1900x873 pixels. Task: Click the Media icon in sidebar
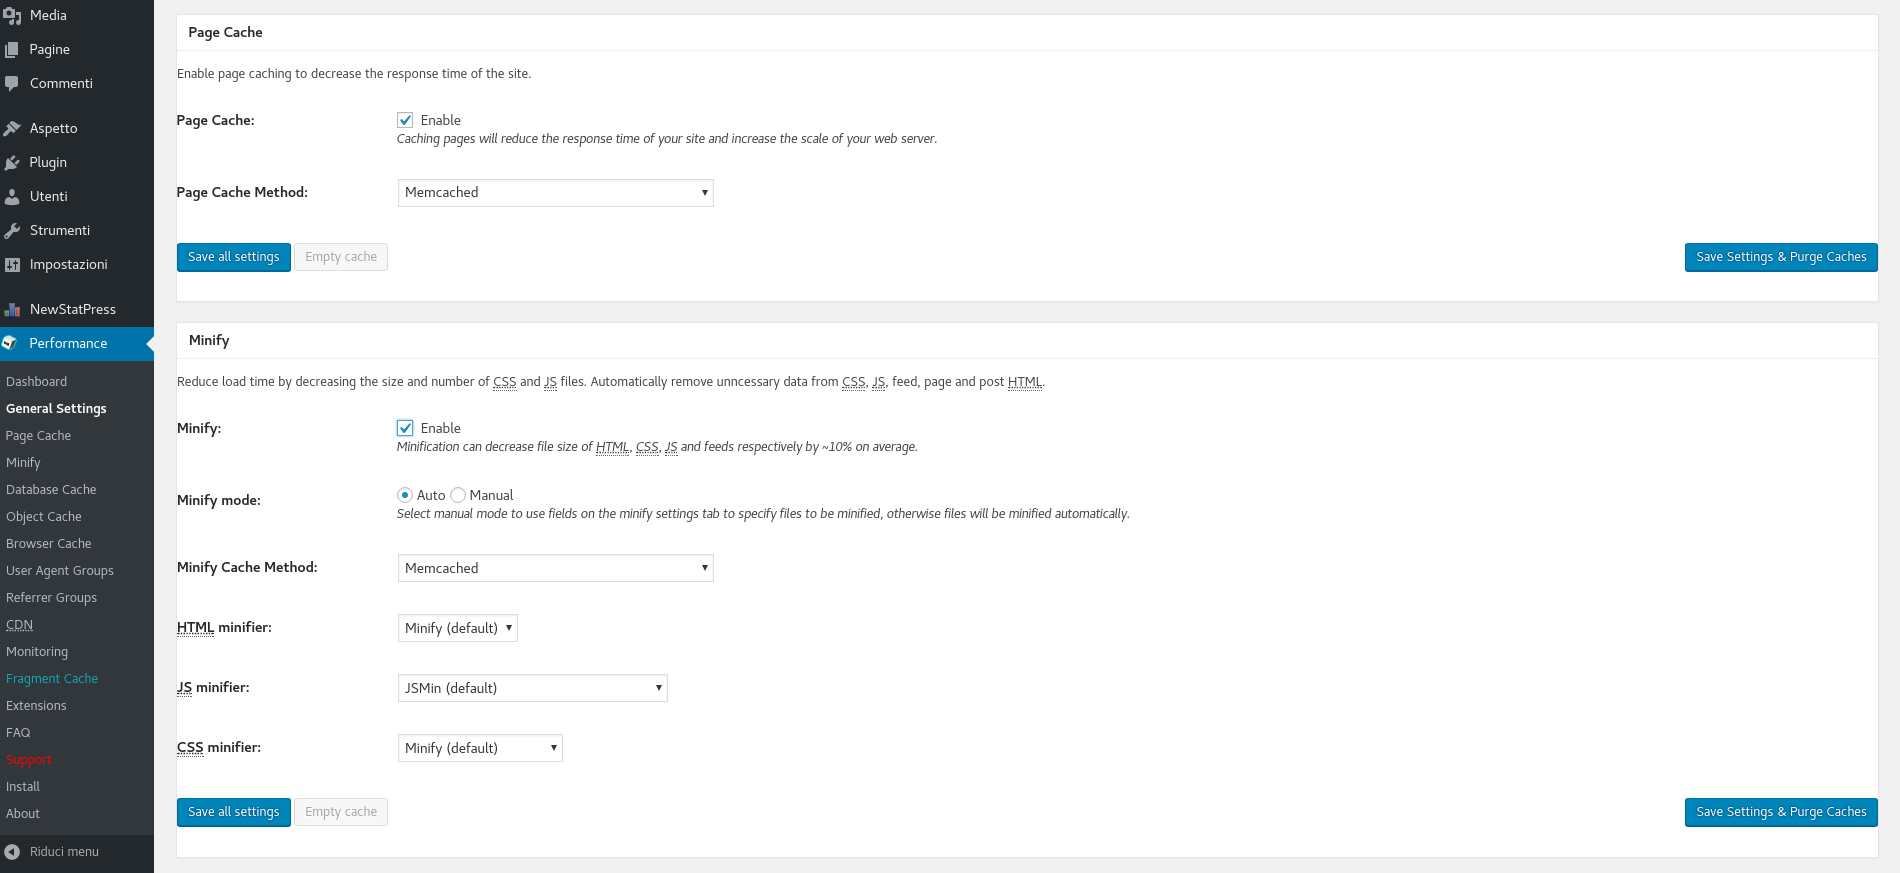pos(12,16)
